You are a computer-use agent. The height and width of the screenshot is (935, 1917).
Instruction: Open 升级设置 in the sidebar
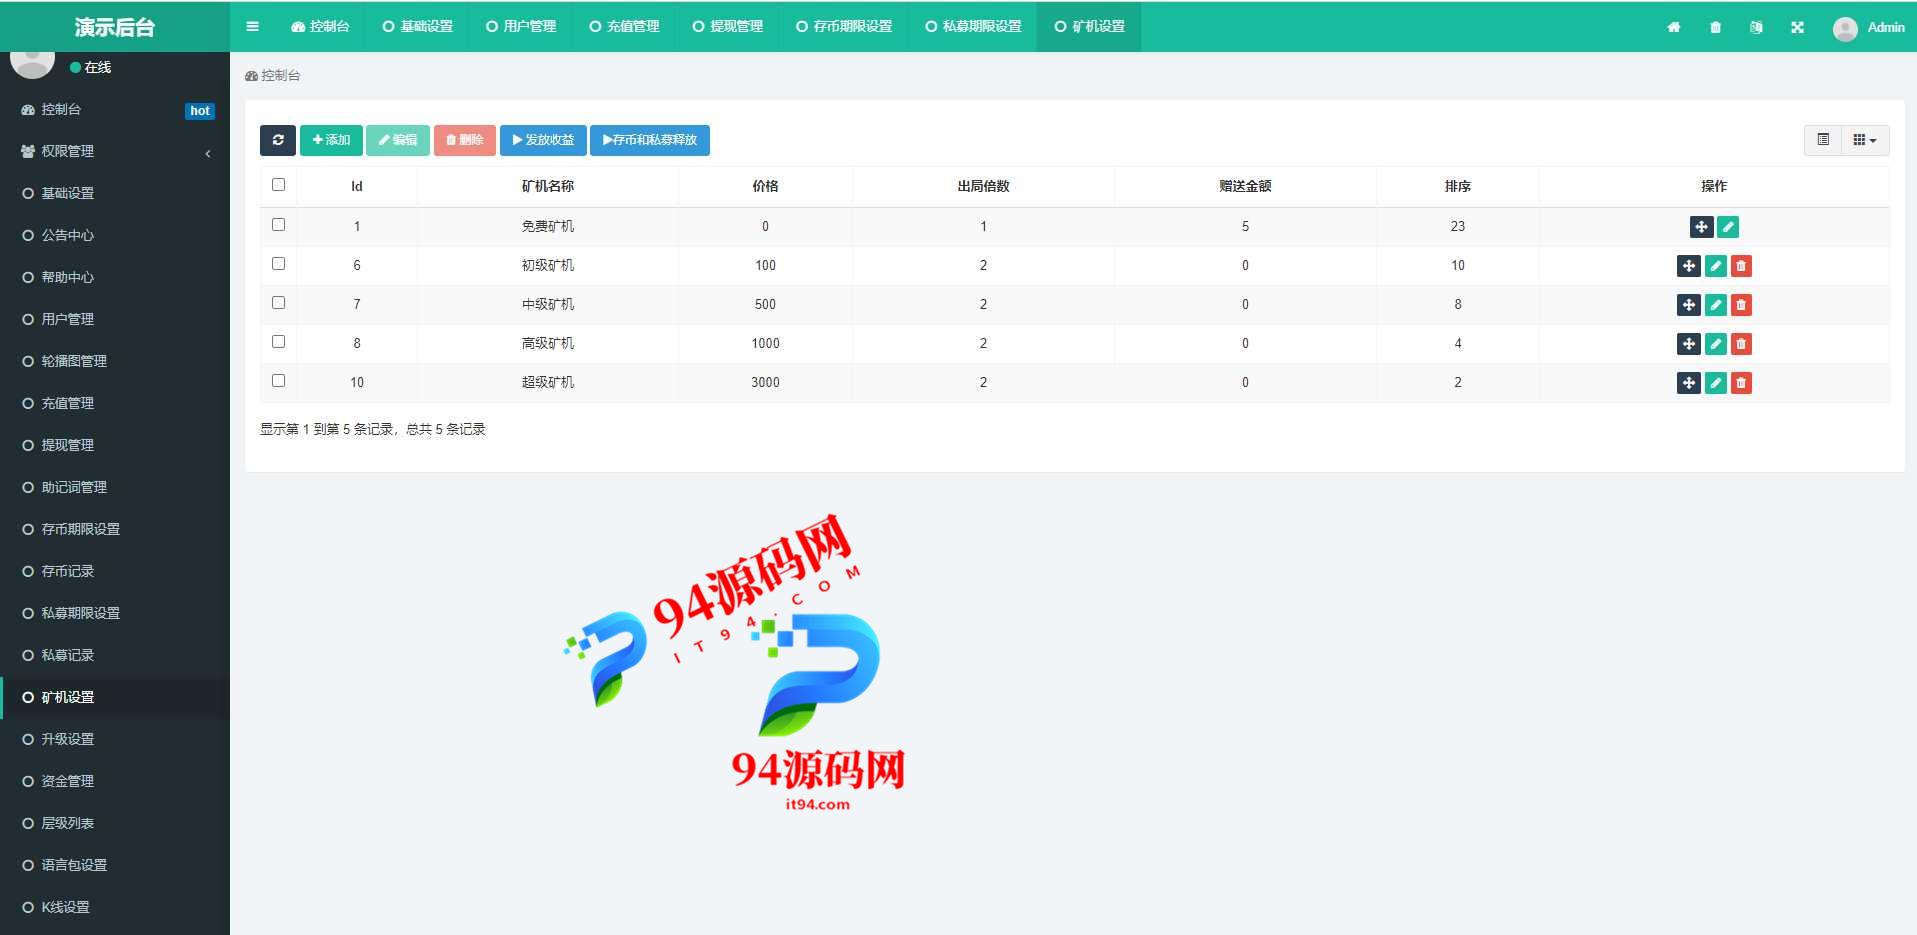coord(115,740)
